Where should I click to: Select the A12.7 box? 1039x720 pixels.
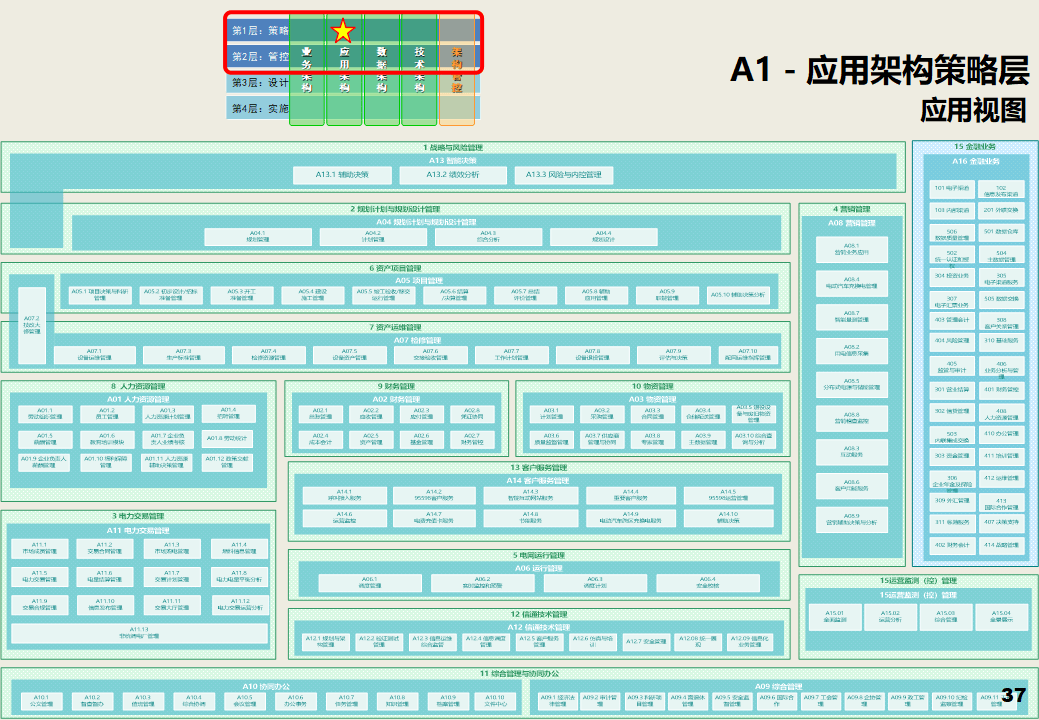click(646, 642)
